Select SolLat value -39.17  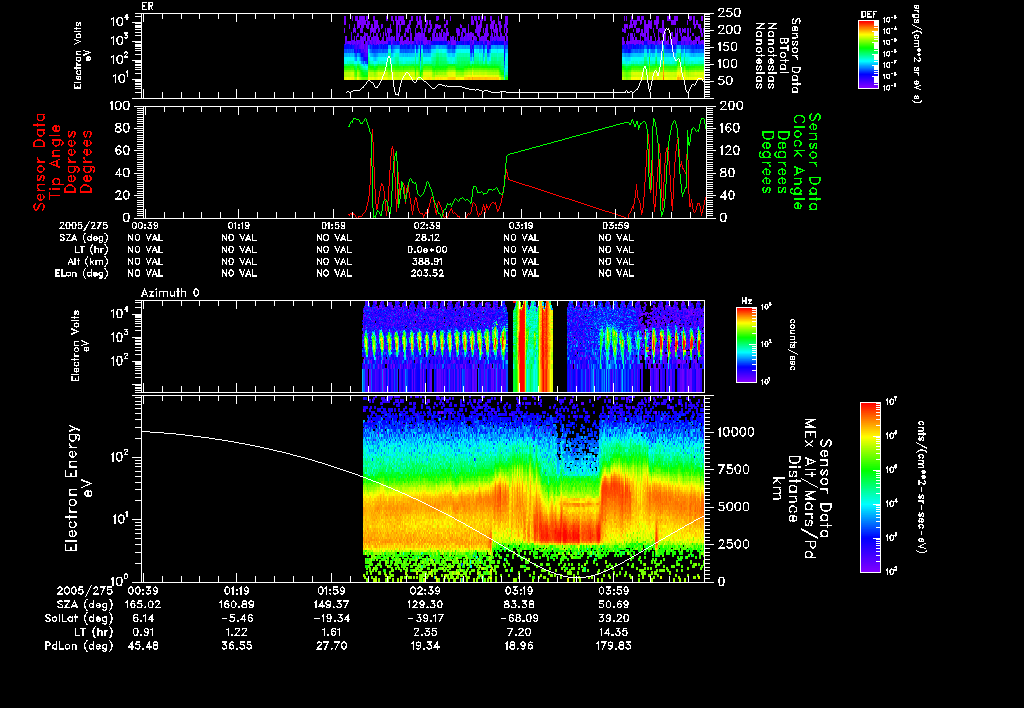pos(425,618)
